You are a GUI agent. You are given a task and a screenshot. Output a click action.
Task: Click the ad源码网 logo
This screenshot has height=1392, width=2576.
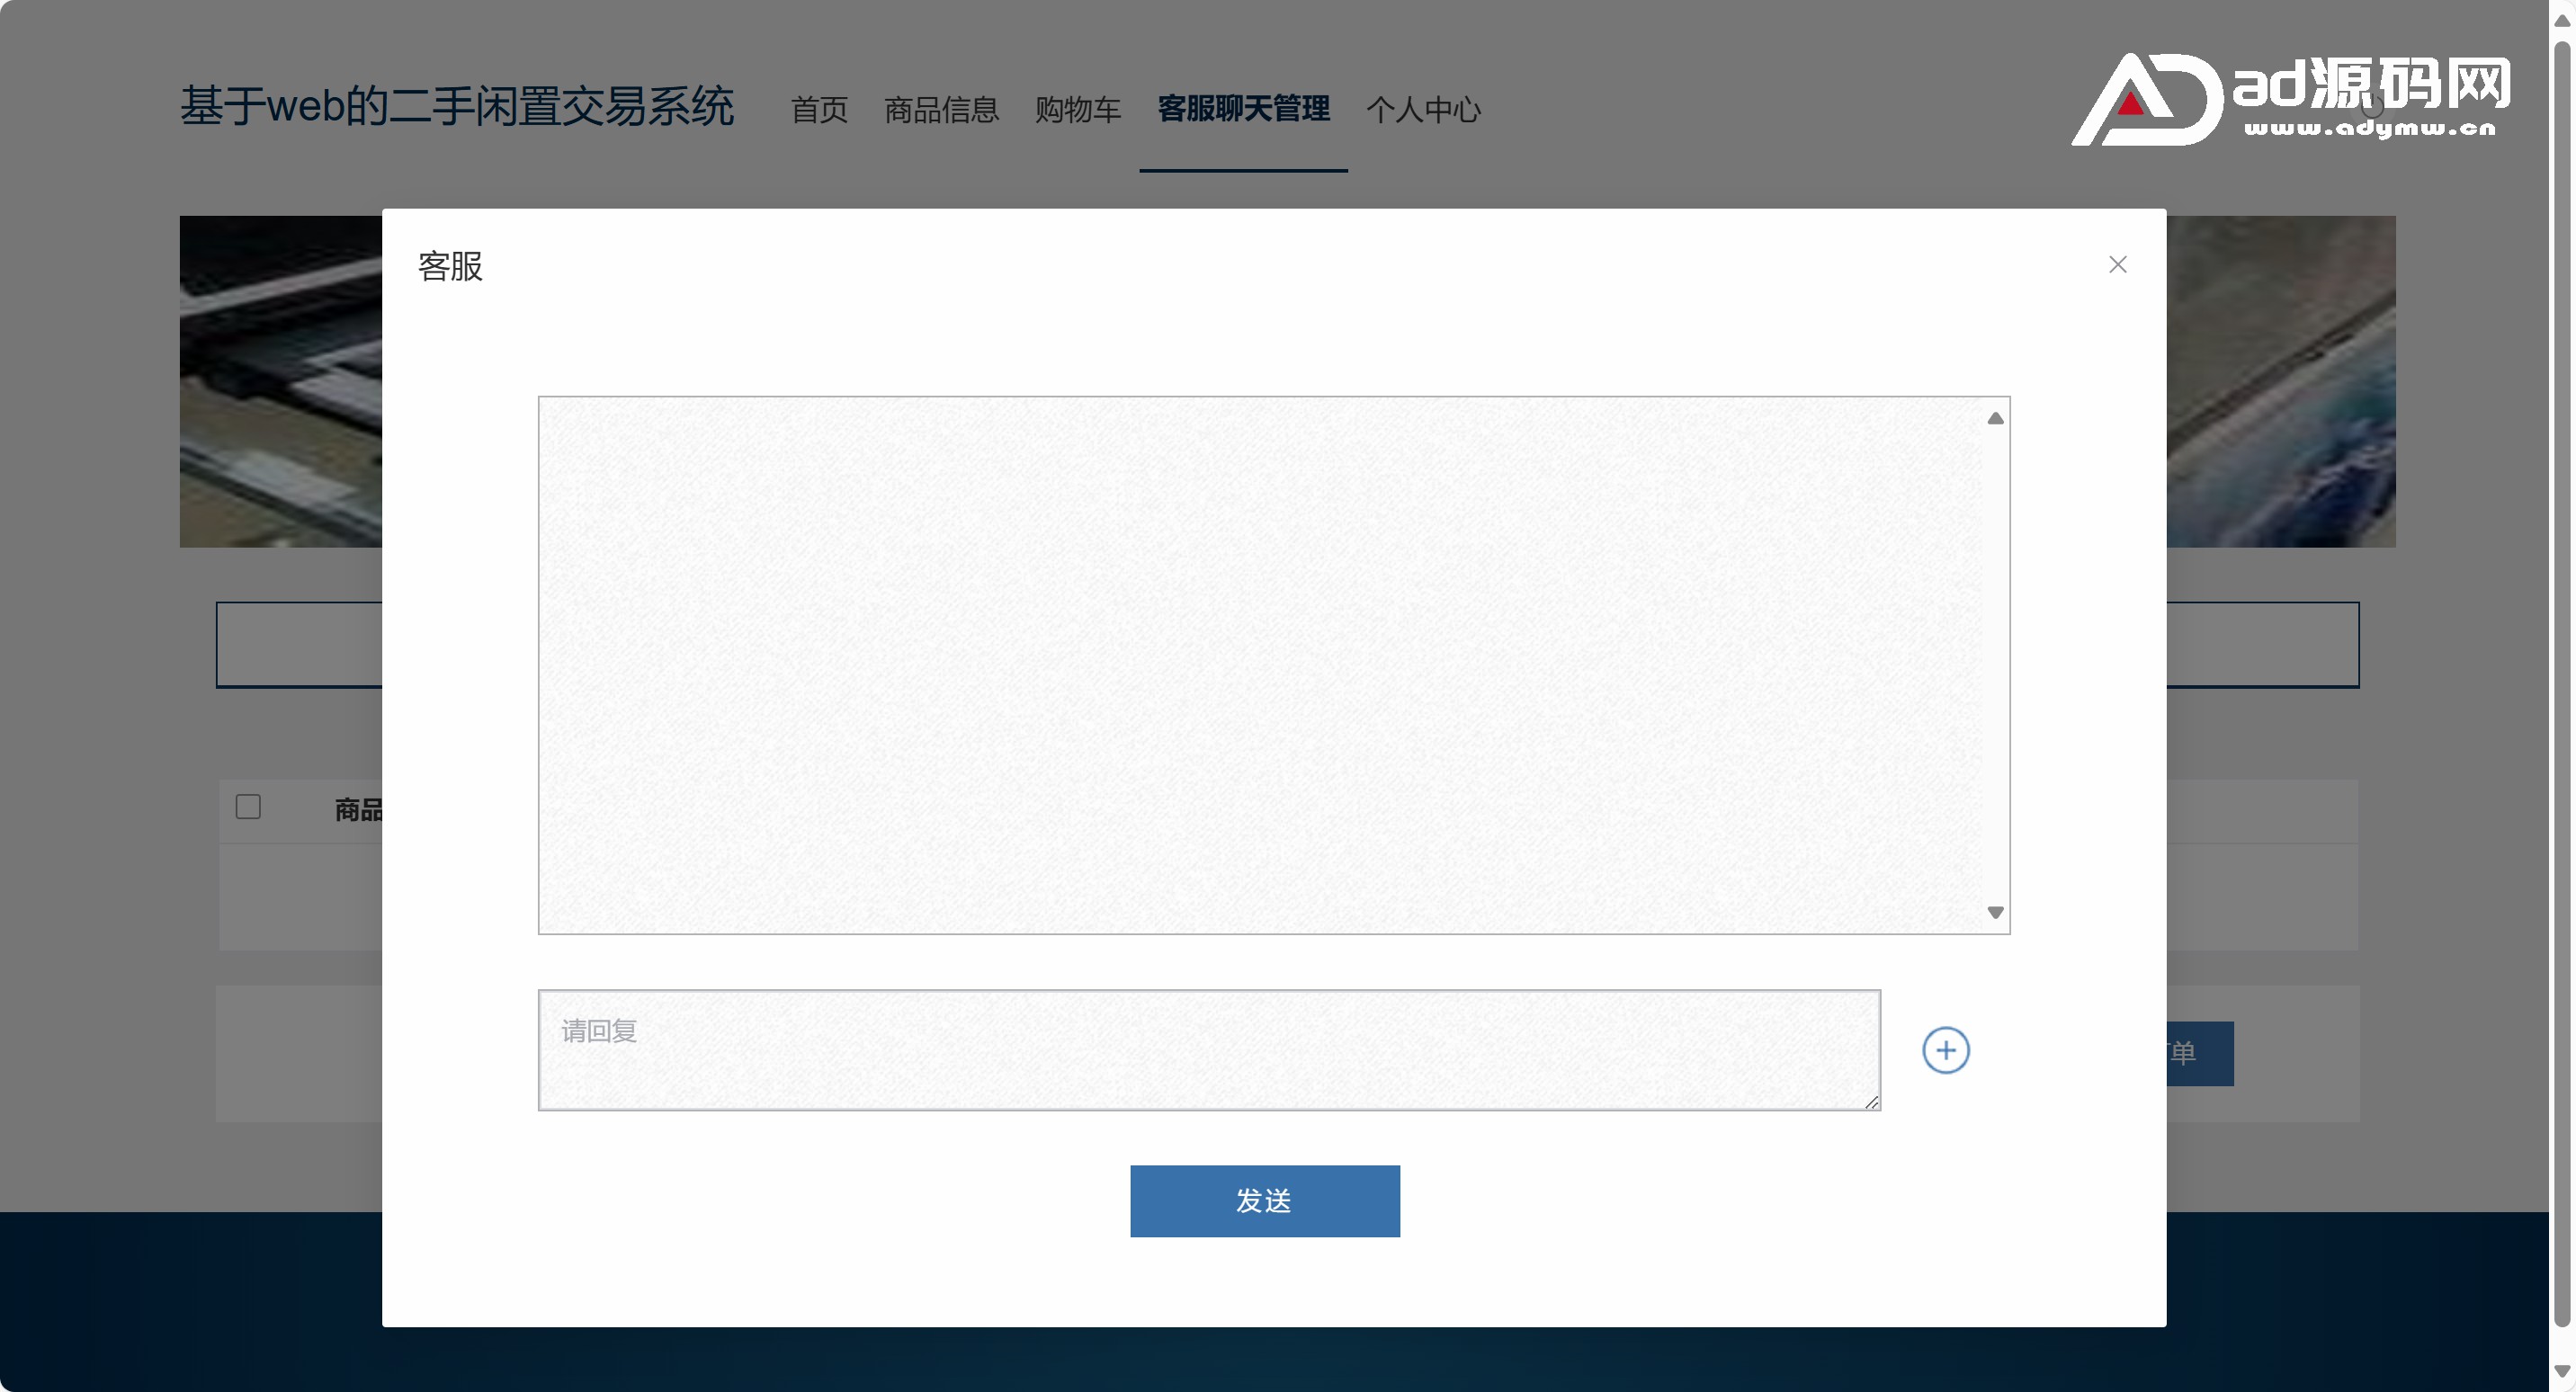coord(2292,98)
